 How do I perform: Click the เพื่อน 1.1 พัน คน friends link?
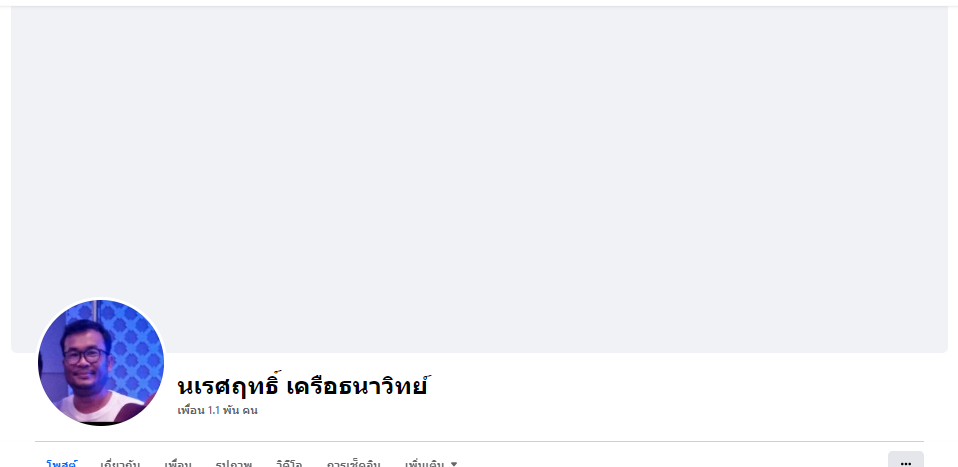point(218,411)
